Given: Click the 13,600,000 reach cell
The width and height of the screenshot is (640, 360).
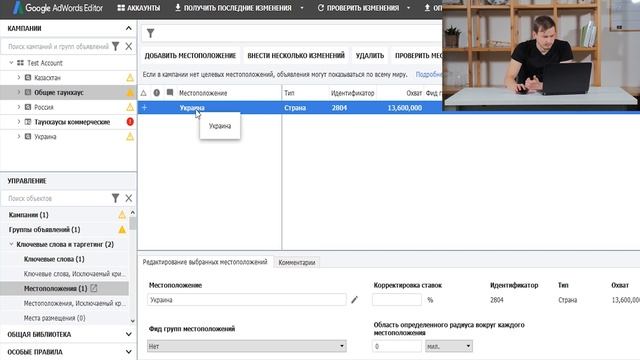Looking at the screenshot, I should pos(404,108).
